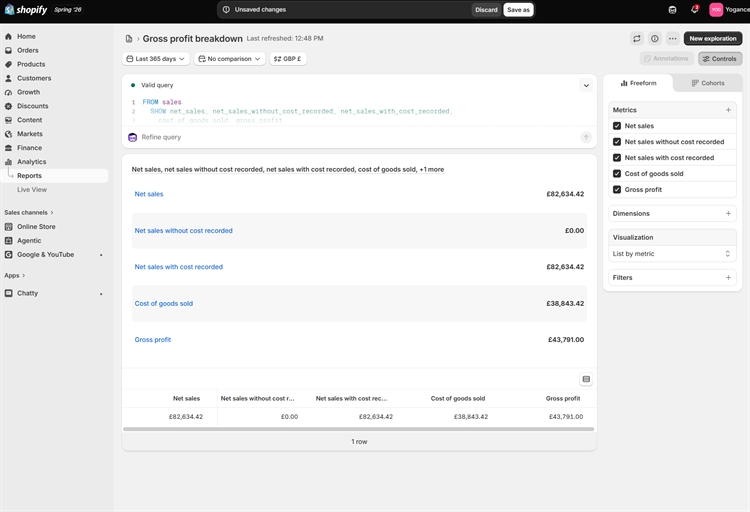Click the Shopify logo
The height and width of the screenshot is (512, 750).
[x=26, y=10]
